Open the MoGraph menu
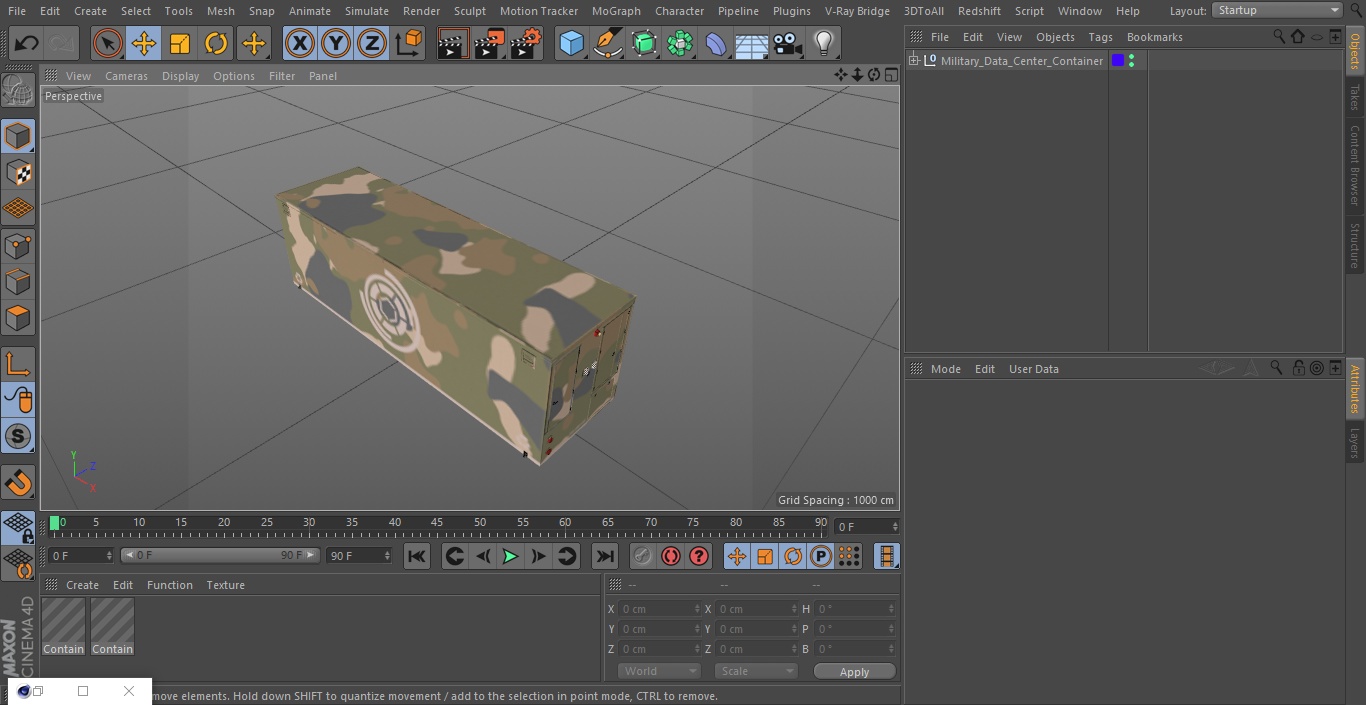The height and width of the screenshot is (705, 1366). [616, 11]
